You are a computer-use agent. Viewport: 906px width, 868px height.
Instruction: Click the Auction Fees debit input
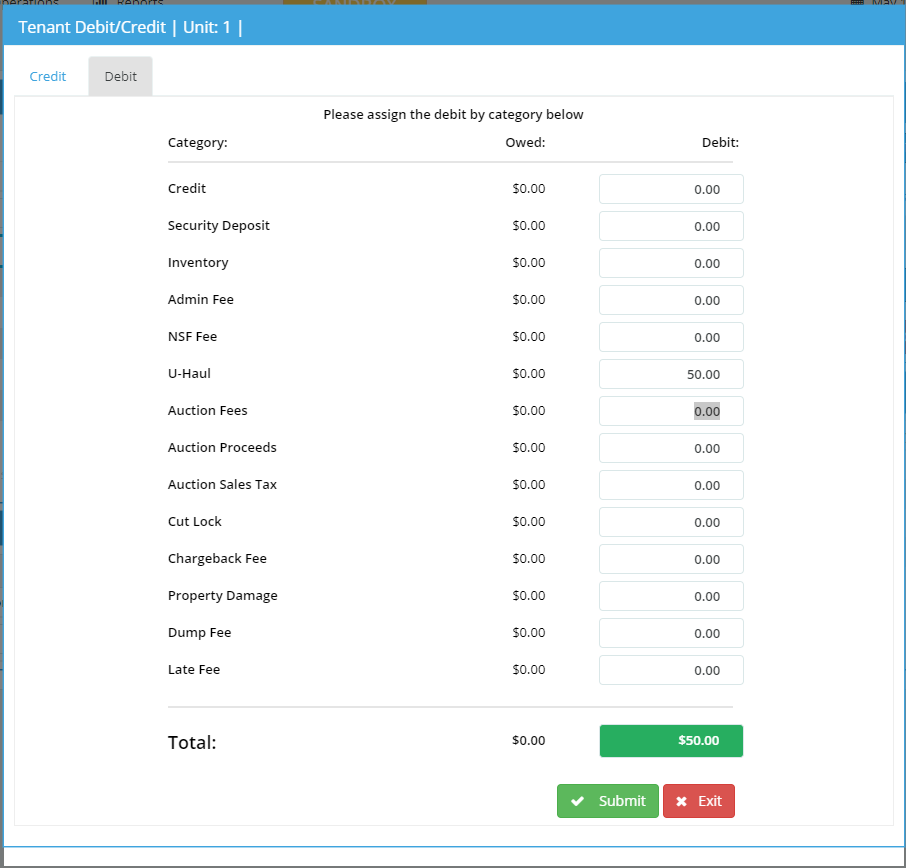(671, 411)
